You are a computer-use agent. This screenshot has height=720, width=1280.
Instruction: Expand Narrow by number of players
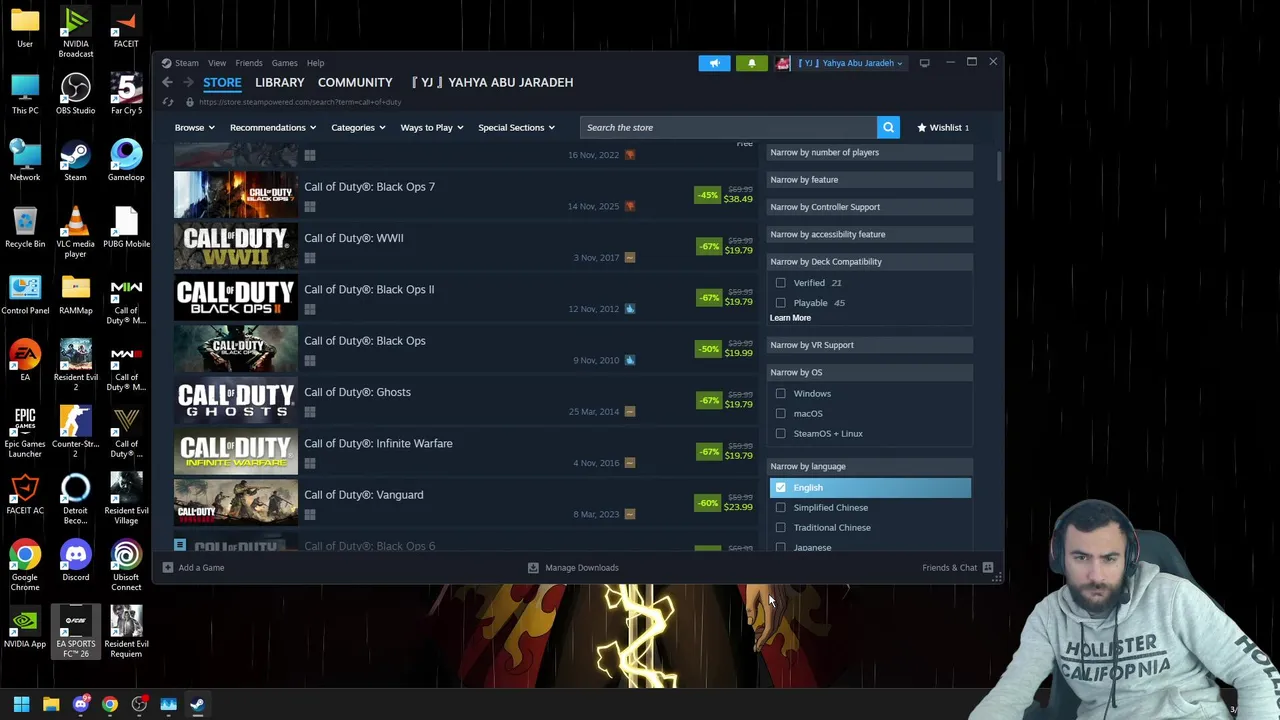pyautogui.click(x=870, y=152)
